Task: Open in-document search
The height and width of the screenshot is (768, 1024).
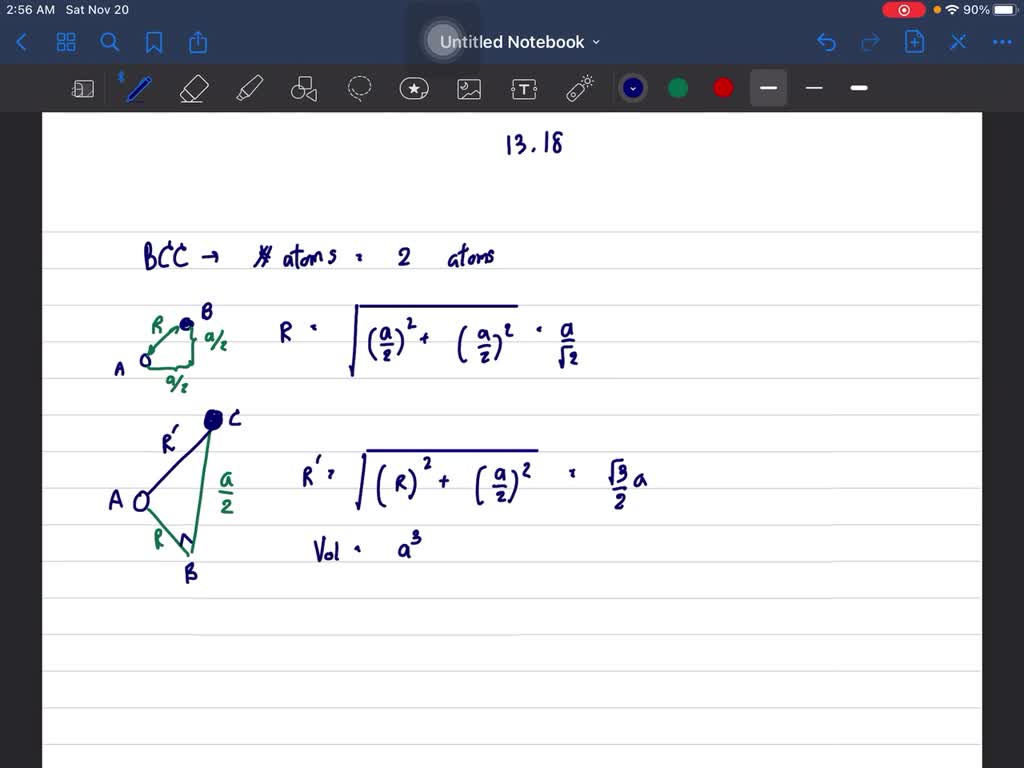Action: click(x=110, y=42)
